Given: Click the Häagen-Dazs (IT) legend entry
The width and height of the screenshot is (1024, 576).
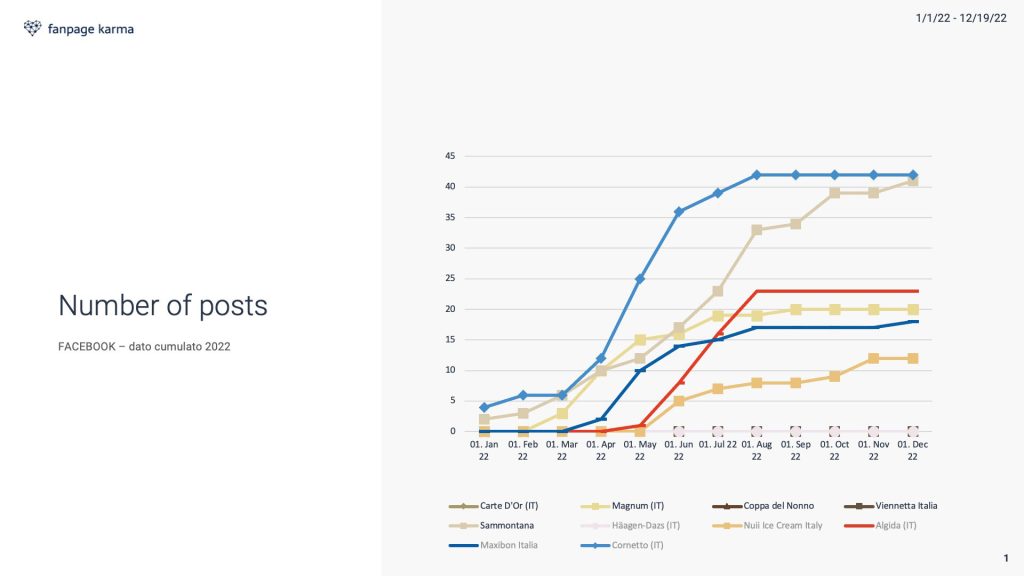Looking at the screenshot, I should [x=630, y=525].
